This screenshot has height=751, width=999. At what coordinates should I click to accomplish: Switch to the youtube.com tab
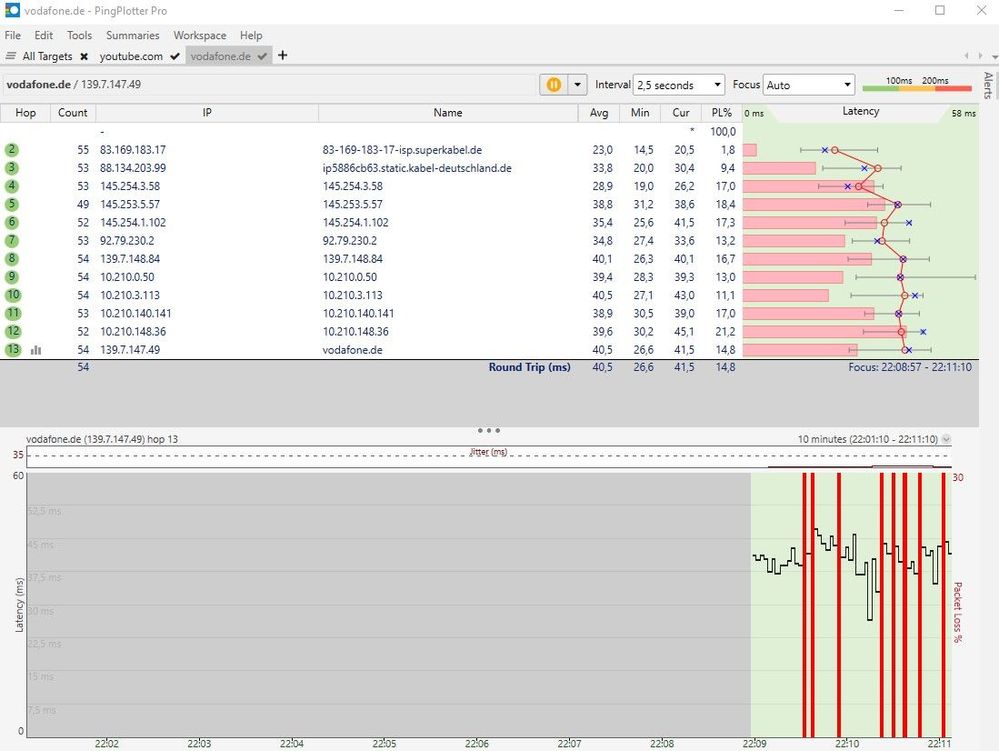131,56
